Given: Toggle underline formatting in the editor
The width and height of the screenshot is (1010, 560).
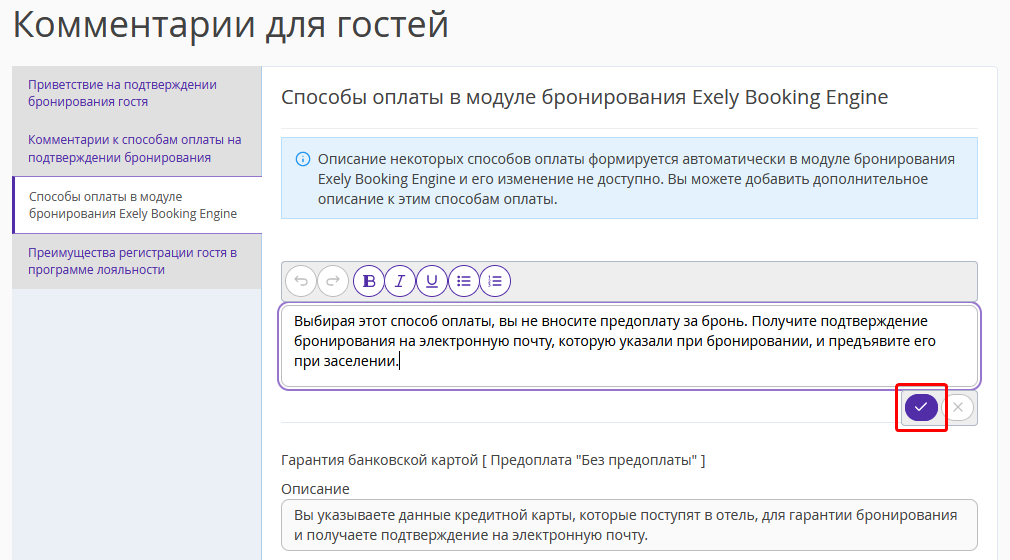Looking at the screenshot, I should 432,281.
